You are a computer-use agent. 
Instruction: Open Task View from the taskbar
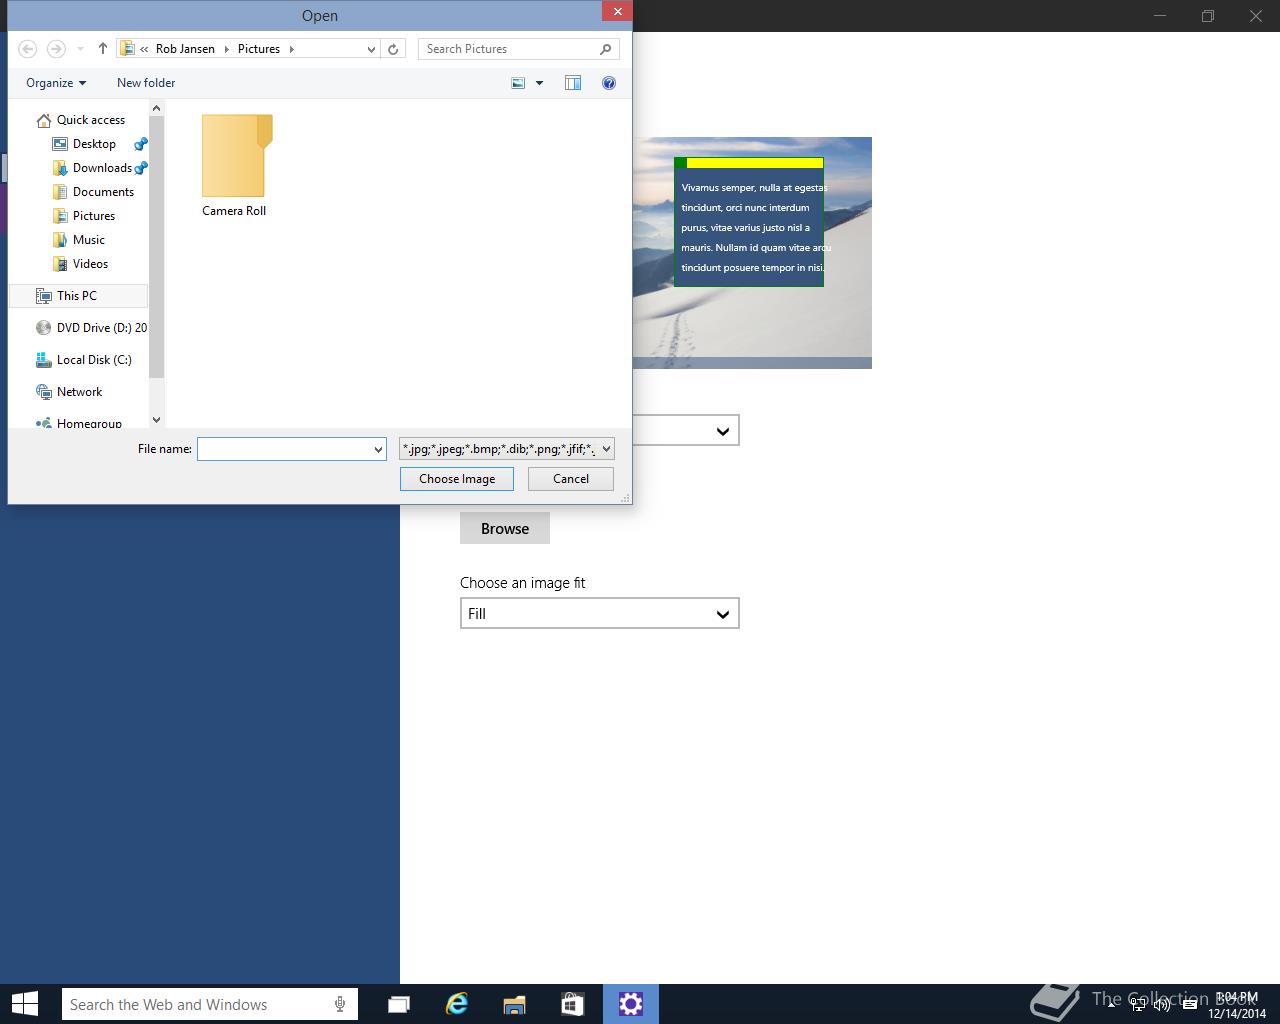399,1004
